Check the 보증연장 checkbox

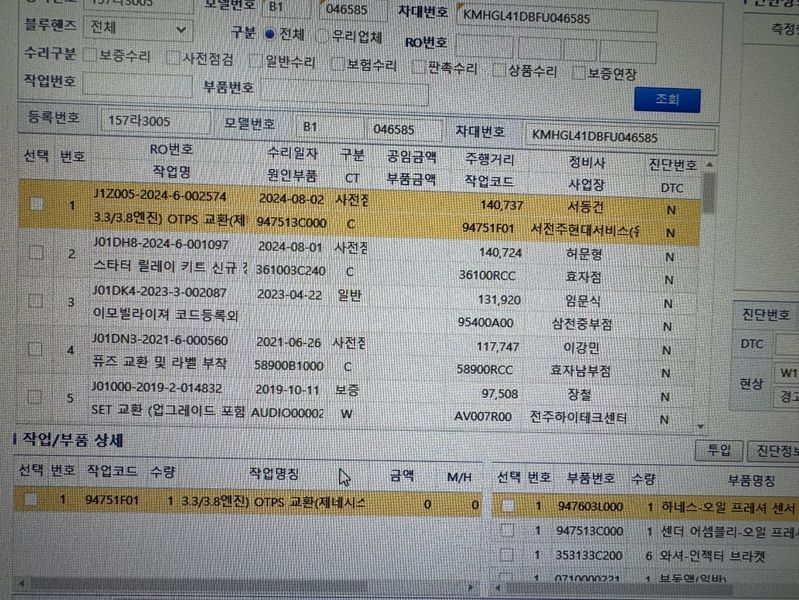click(578, 72)
